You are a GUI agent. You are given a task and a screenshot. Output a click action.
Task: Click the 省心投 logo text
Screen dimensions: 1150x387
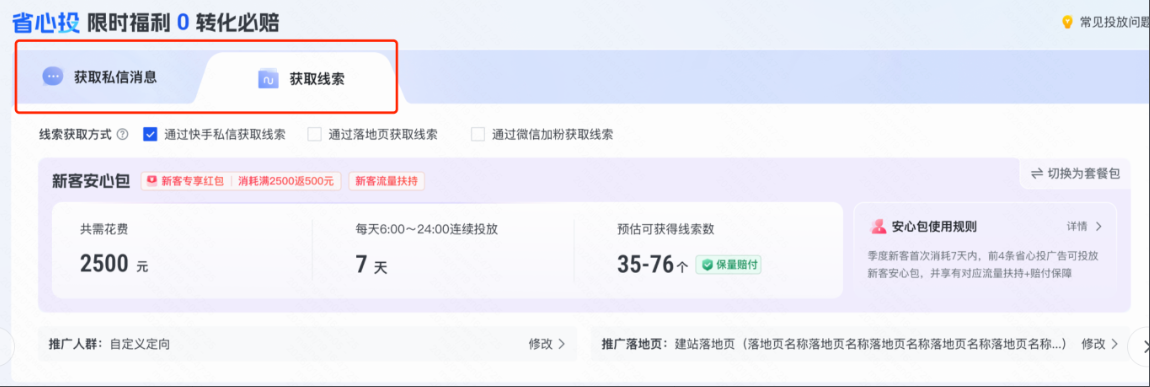[45, 23]
